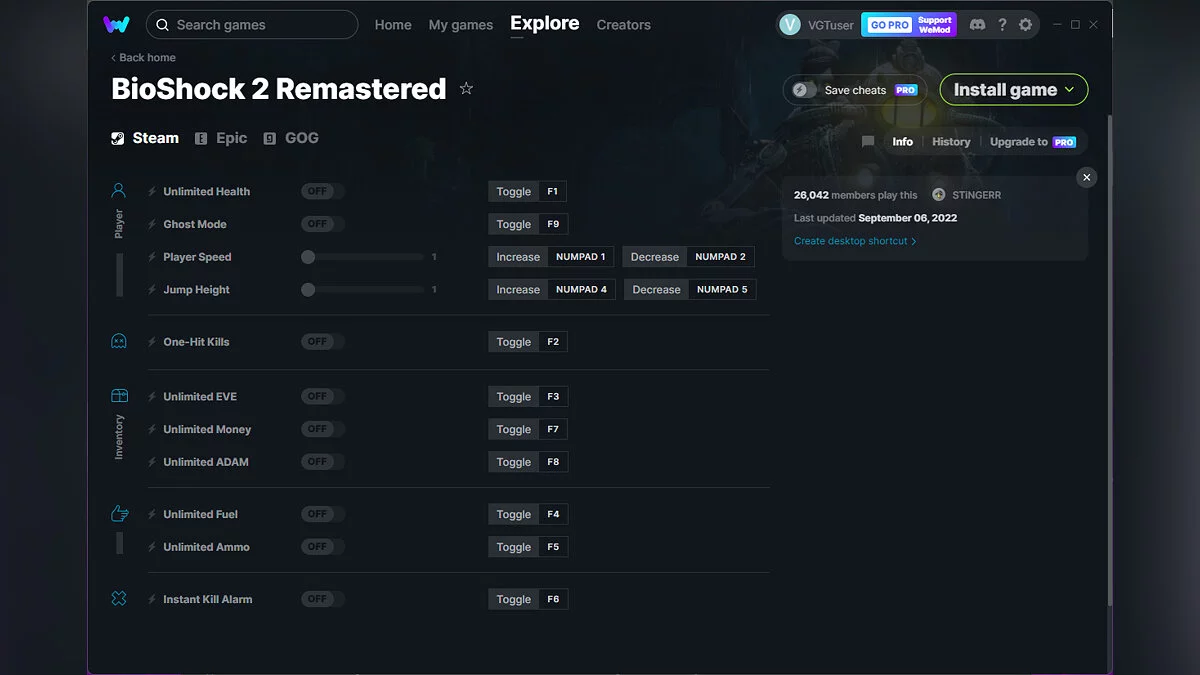Screen dimensions: 1200x675
Task: Switch to the History tab
Action: pos(951,142)
